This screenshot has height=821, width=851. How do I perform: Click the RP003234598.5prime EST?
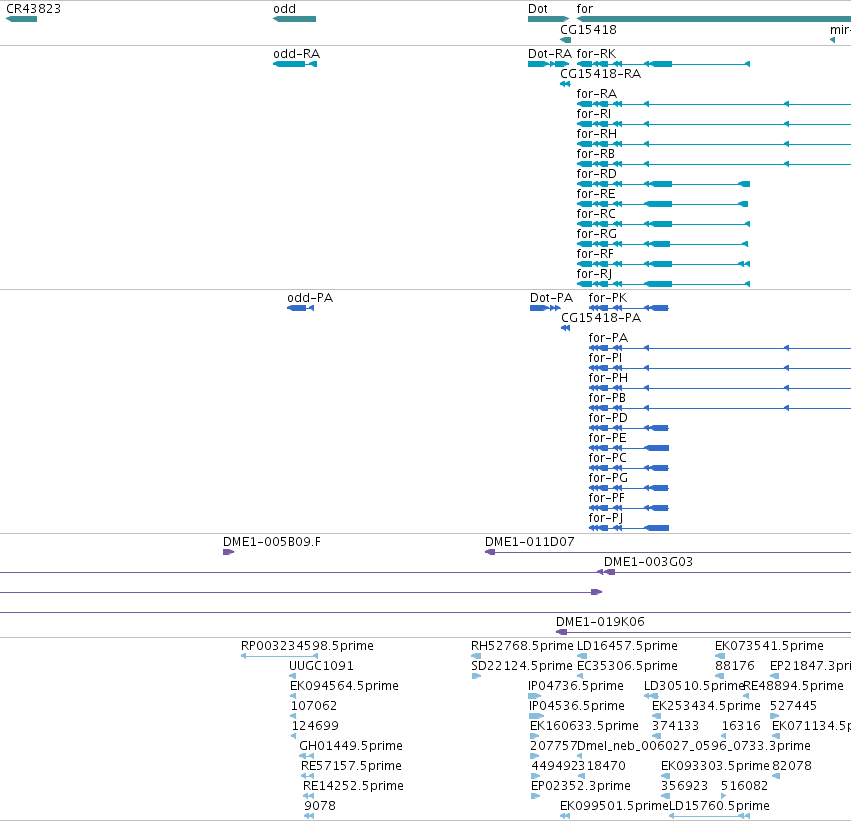tap(280, 656)
